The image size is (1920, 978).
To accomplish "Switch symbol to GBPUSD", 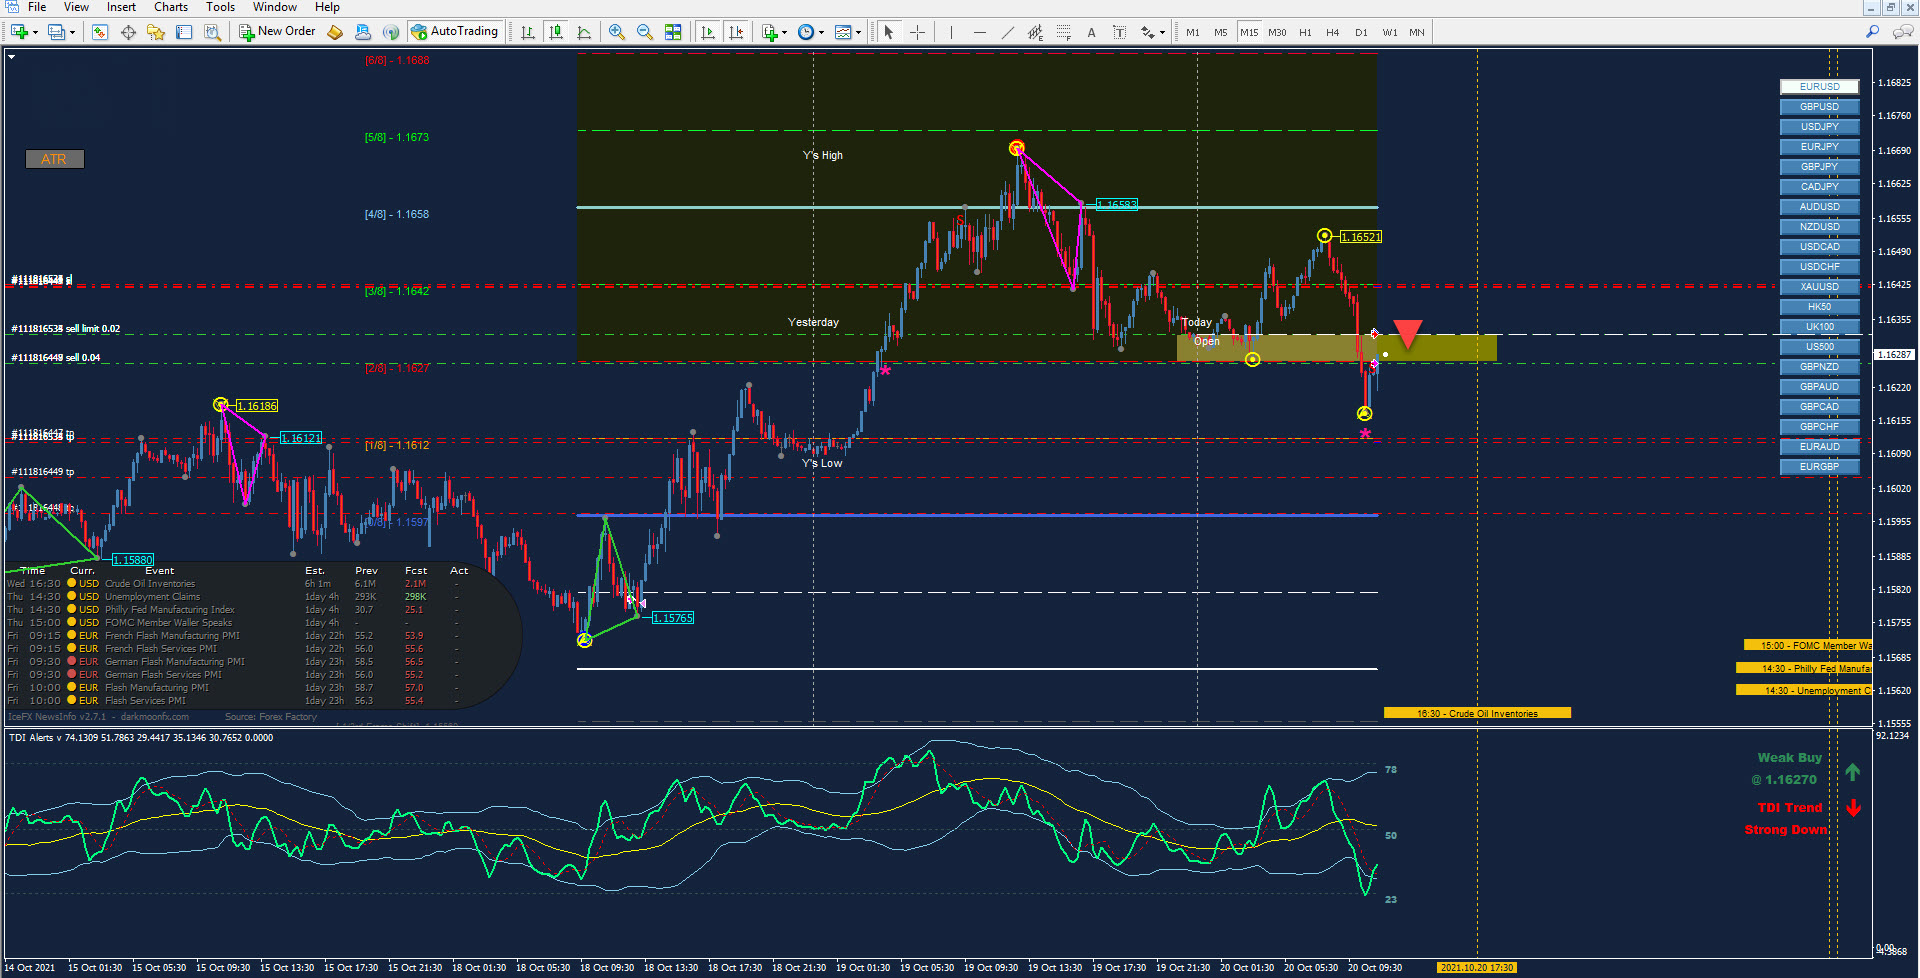I will point(1819,107).
